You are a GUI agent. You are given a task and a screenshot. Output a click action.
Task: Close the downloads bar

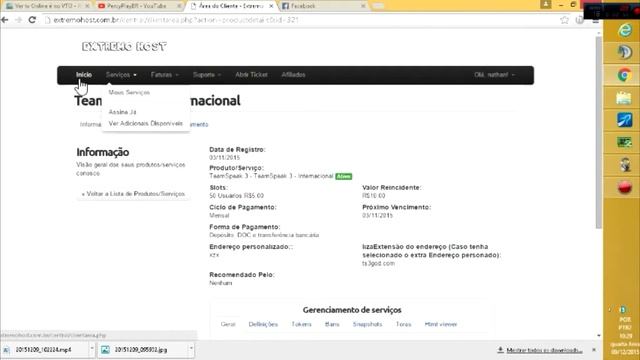point(594,350)
